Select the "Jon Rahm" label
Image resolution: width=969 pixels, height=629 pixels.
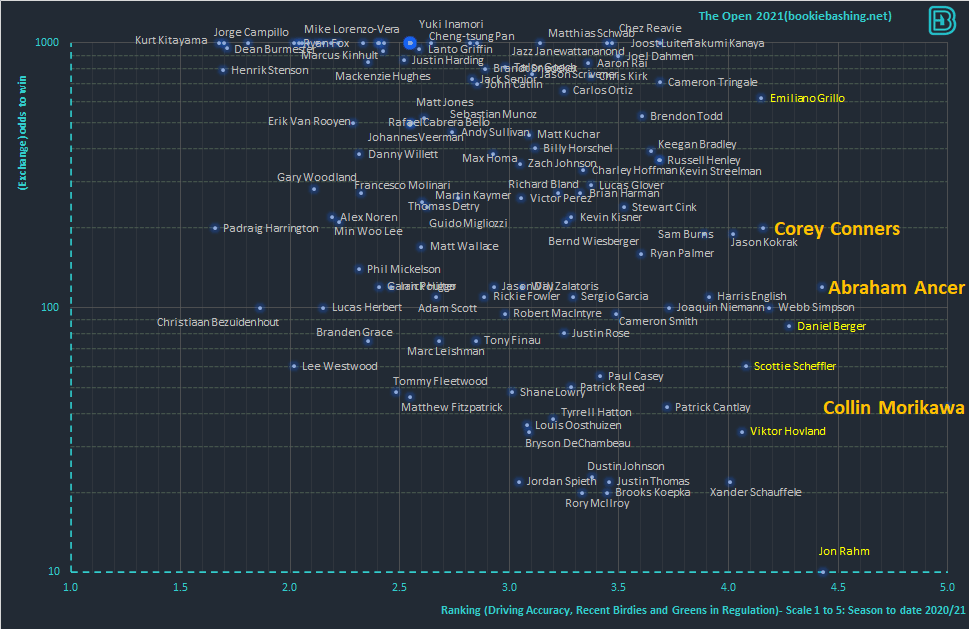tap(844, 551)
